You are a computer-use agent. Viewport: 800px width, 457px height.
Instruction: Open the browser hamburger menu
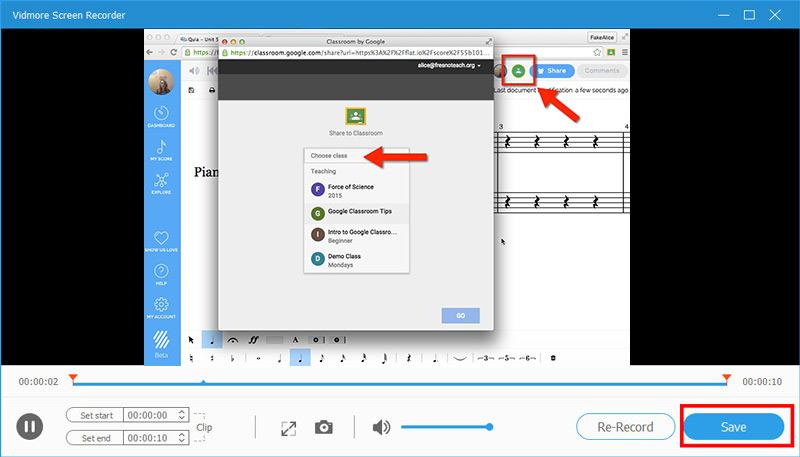coord(624,52)
